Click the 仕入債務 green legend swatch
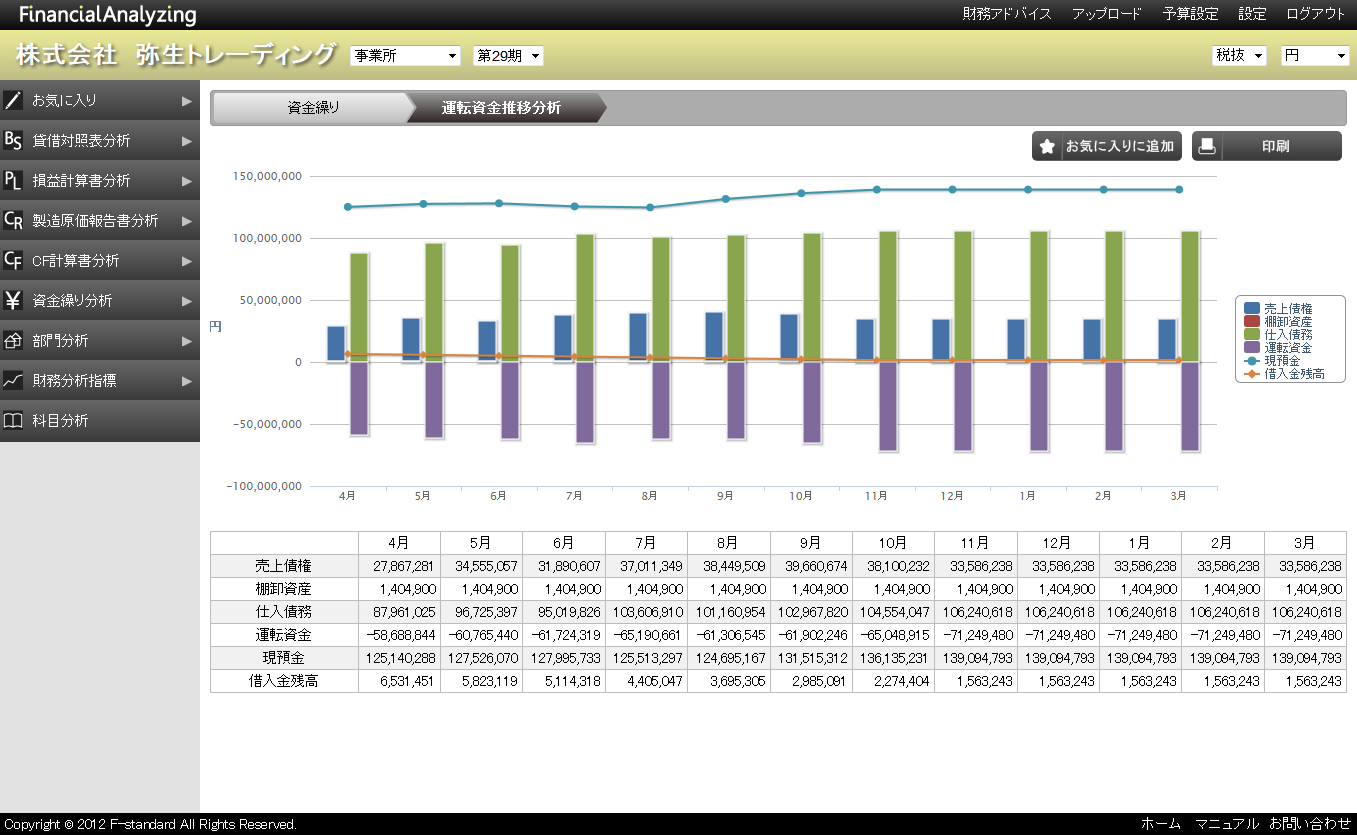This screenshot has width=1357, height=835. click(x=1251, y=335)
